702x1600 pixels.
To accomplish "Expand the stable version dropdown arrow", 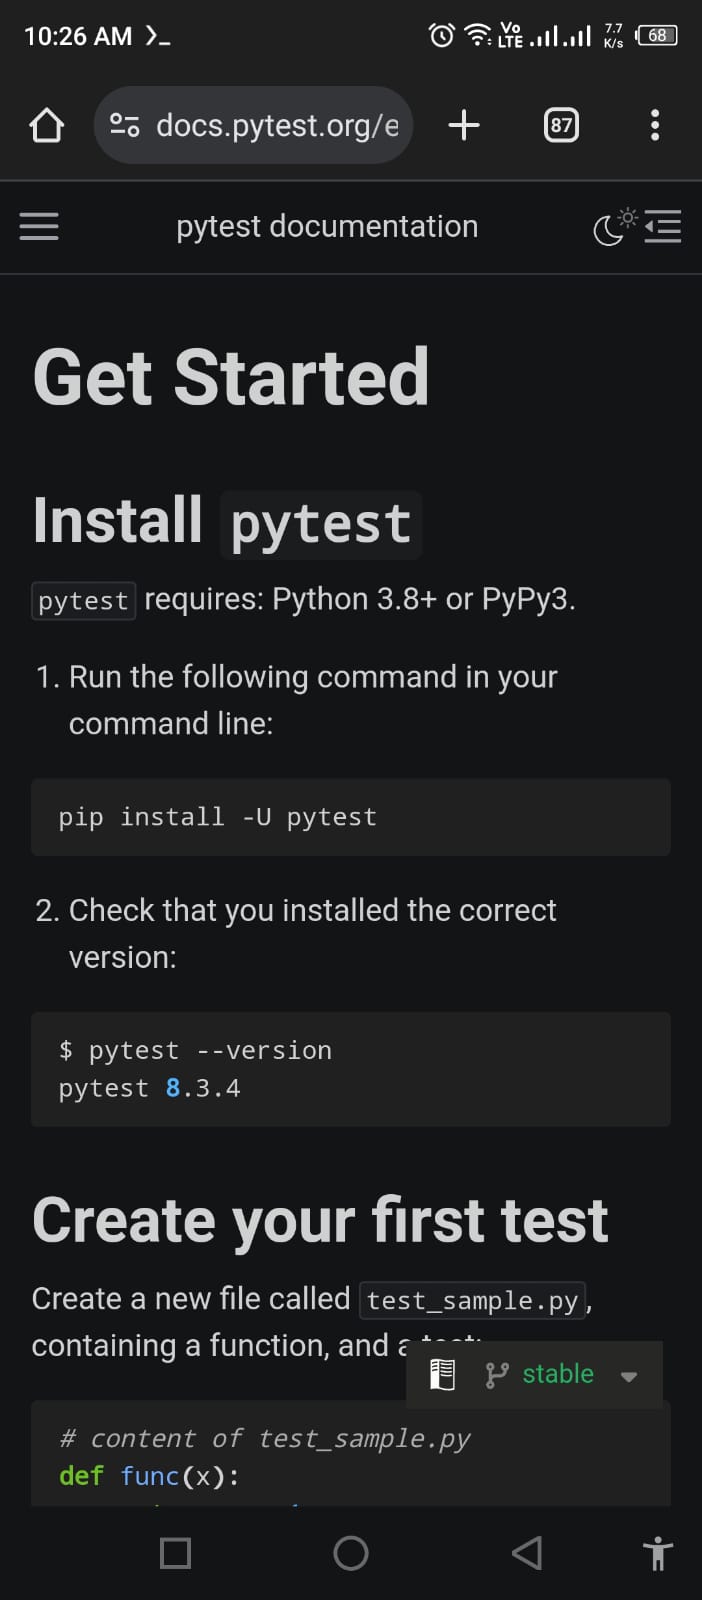I will tap(629, 1376).
